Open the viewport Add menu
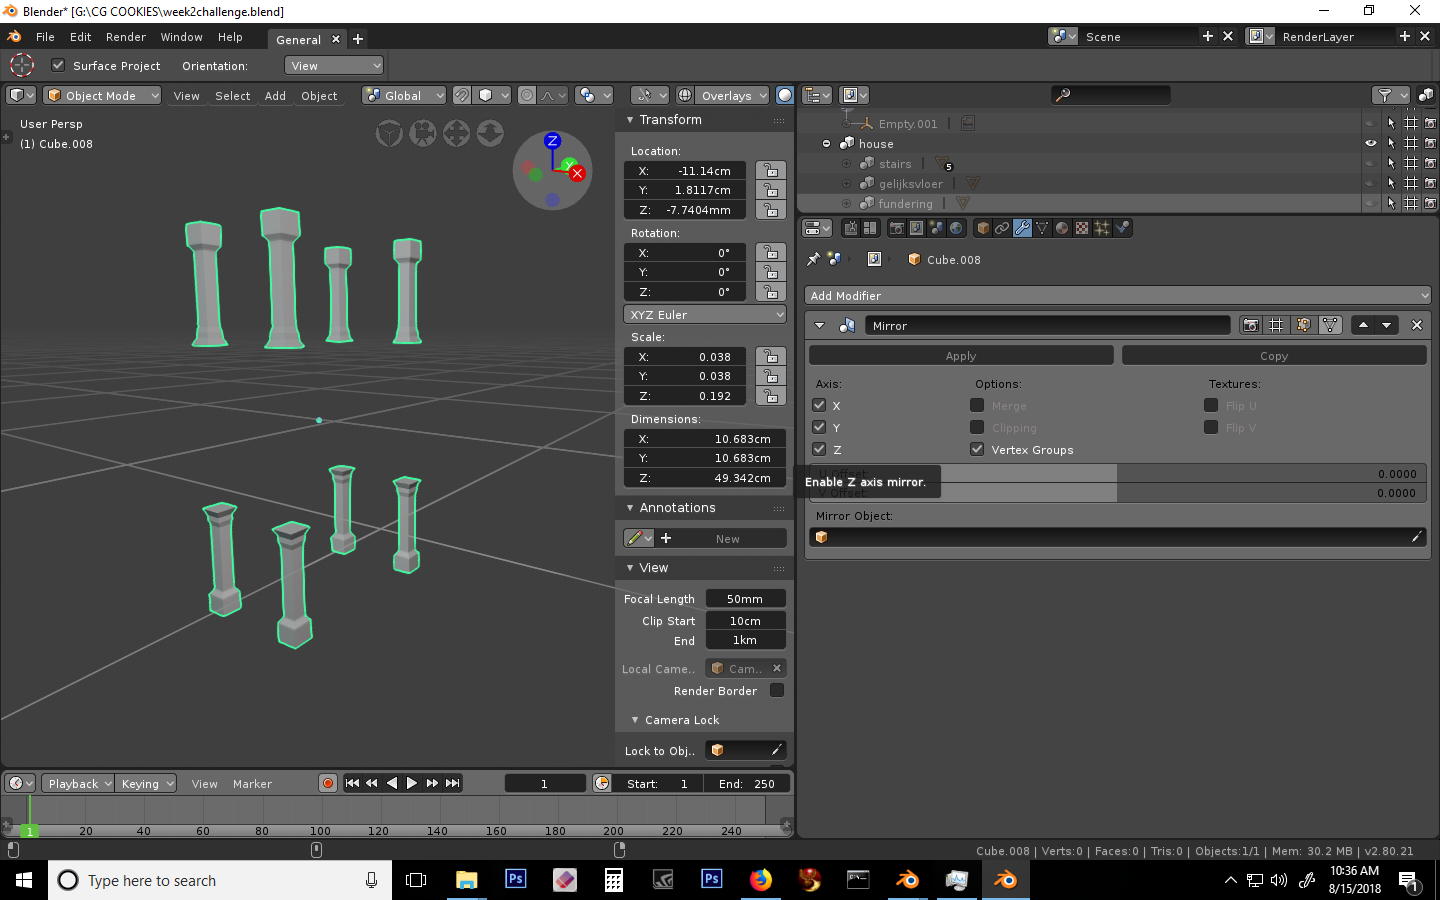This screenshot has height=900, width=1440. tap(275, 96)
